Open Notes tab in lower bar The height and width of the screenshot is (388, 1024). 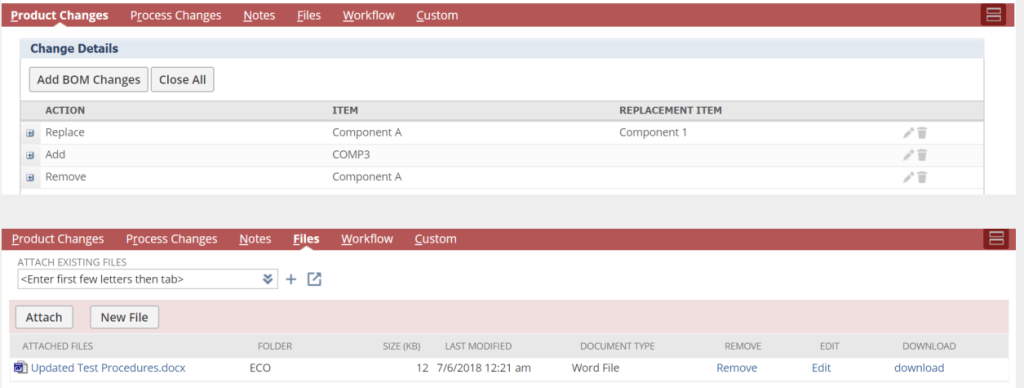coord(255,238)
